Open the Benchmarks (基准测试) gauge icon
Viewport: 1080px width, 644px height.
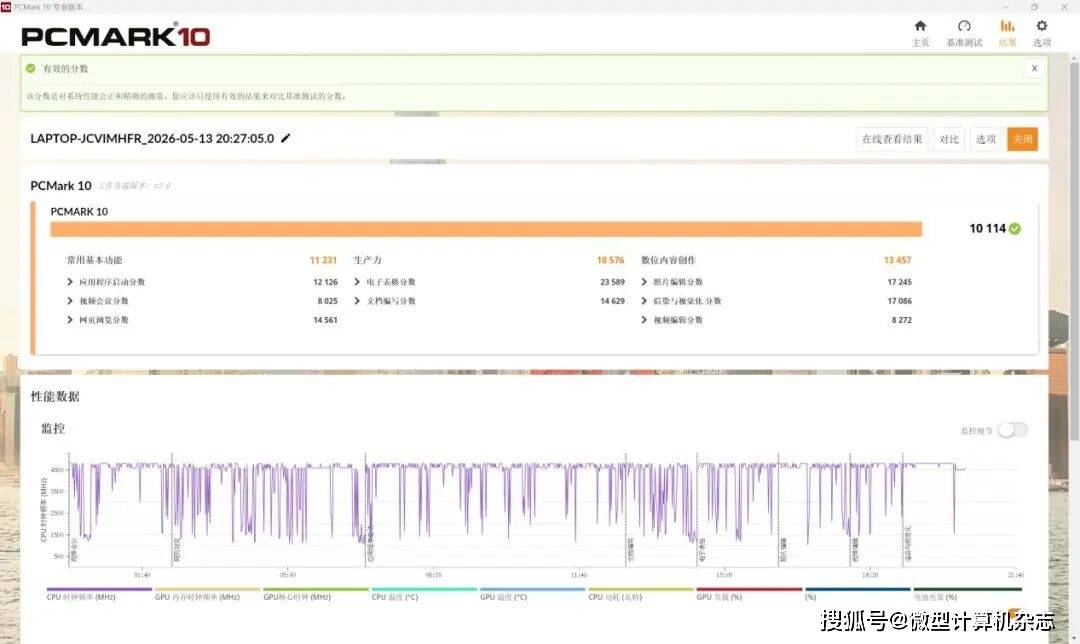pos(964,26)
